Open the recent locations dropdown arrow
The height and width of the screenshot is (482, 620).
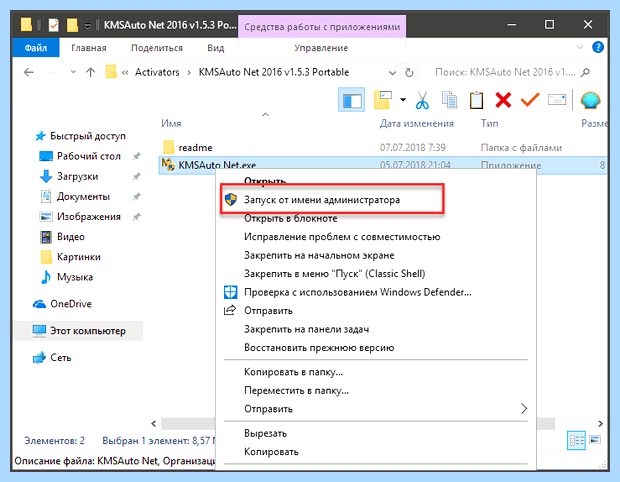[73, 72]
